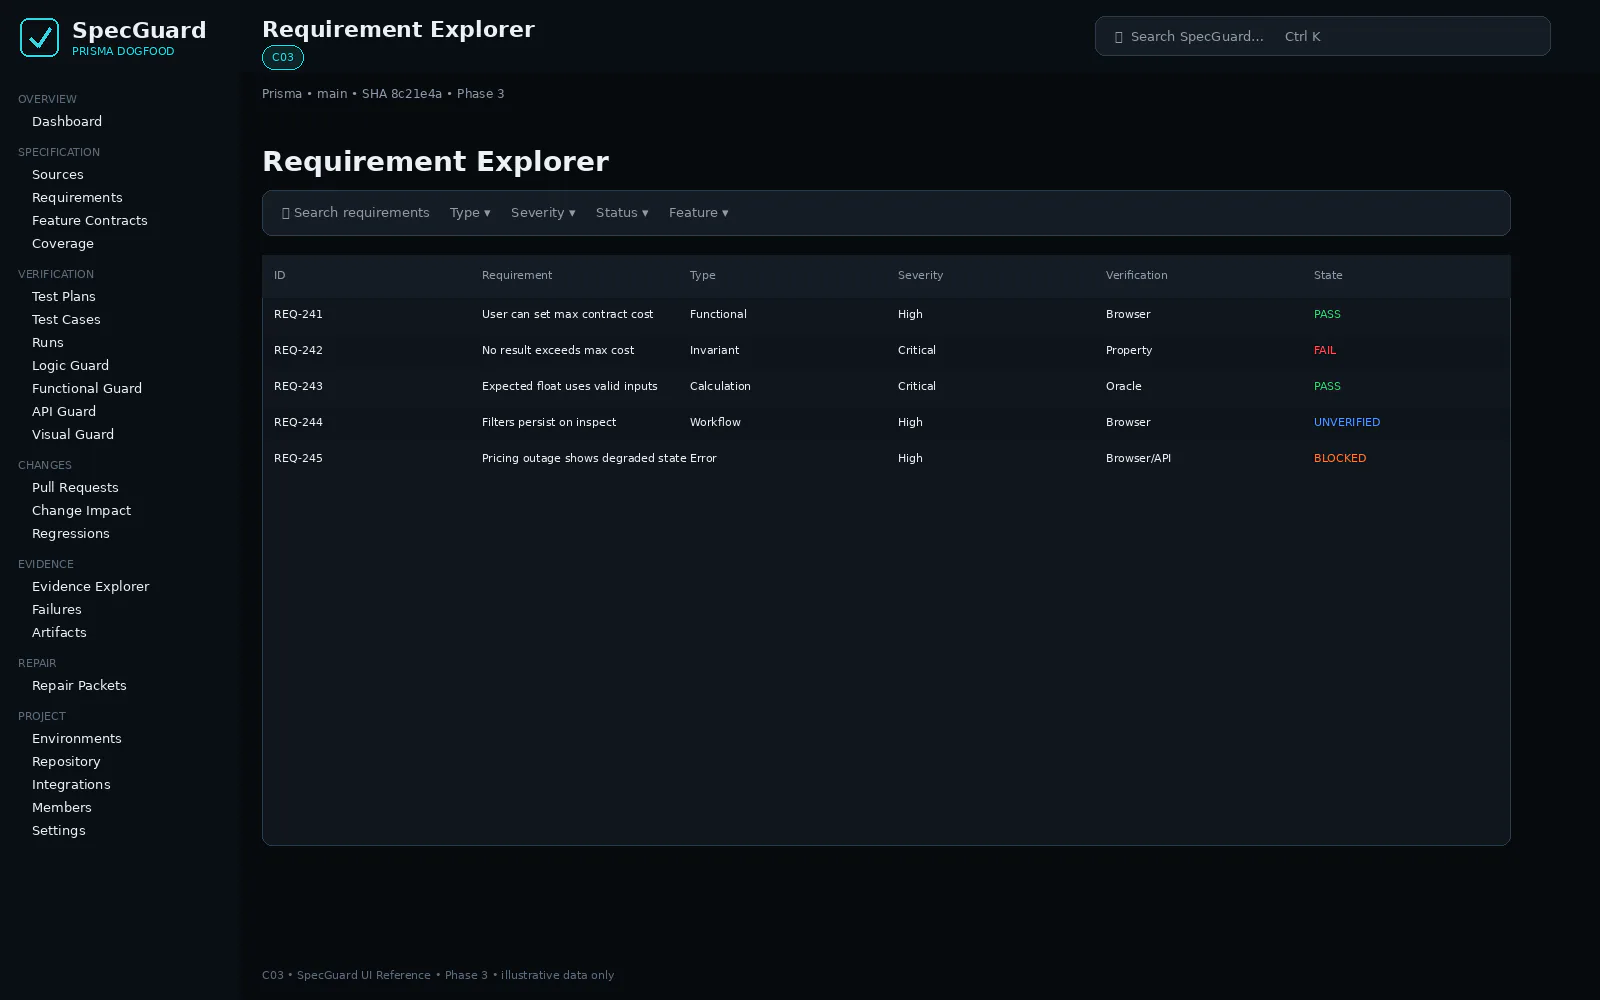The image size is (1600, 1000).
Task: Open Runs in the sidebar
Action: tap(48, 342)
